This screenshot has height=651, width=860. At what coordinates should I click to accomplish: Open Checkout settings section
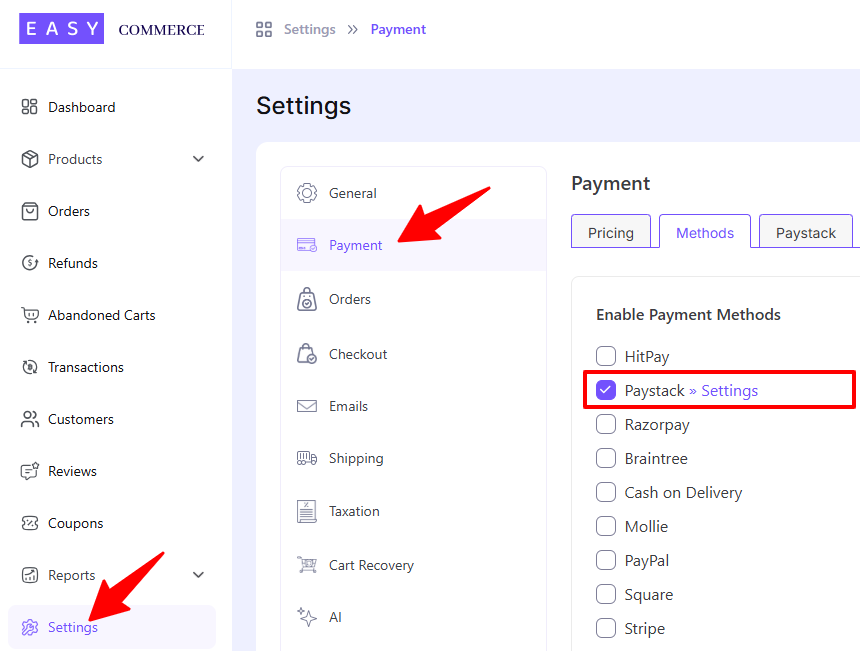(x=414, y=354)
